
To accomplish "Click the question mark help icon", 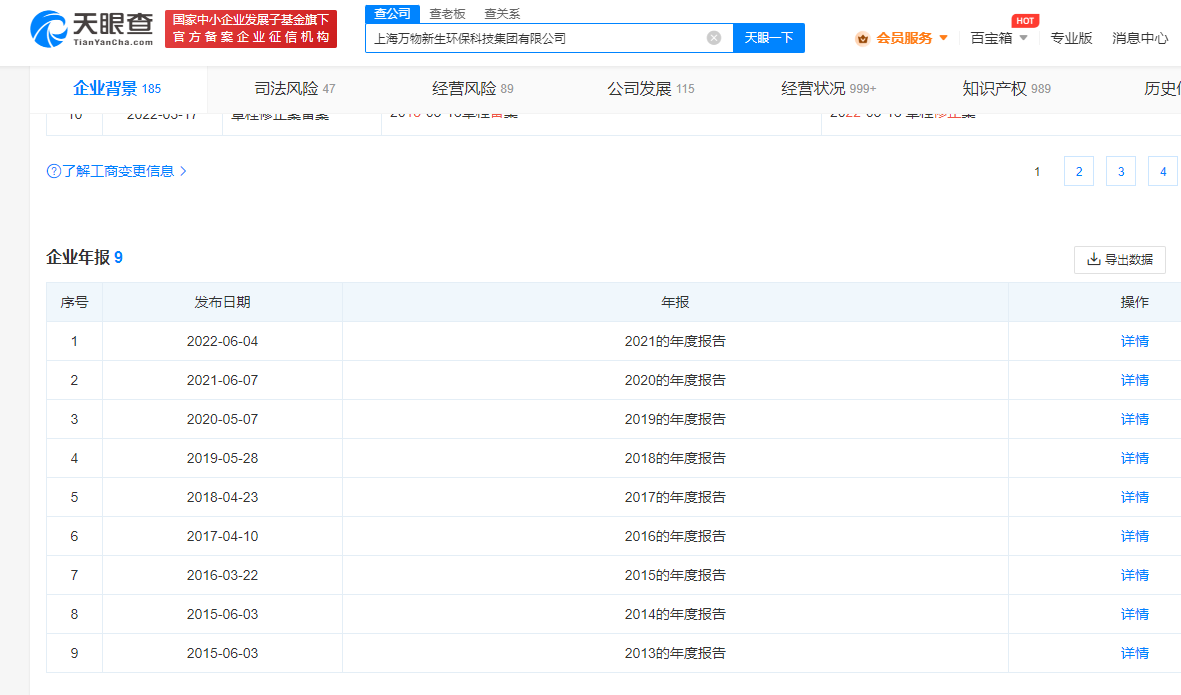I will pyautogui.click(x=54, y=171).
